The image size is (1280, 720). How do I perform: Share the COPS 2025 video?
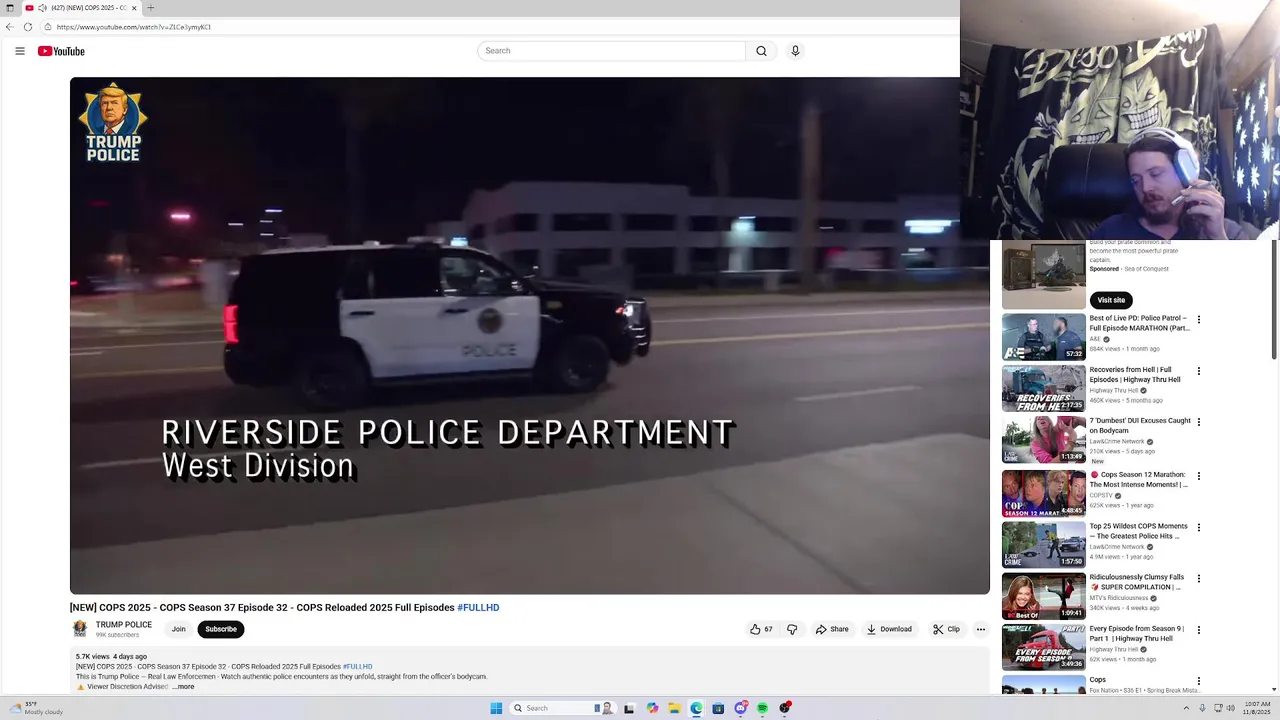click(x=832, y=629)
